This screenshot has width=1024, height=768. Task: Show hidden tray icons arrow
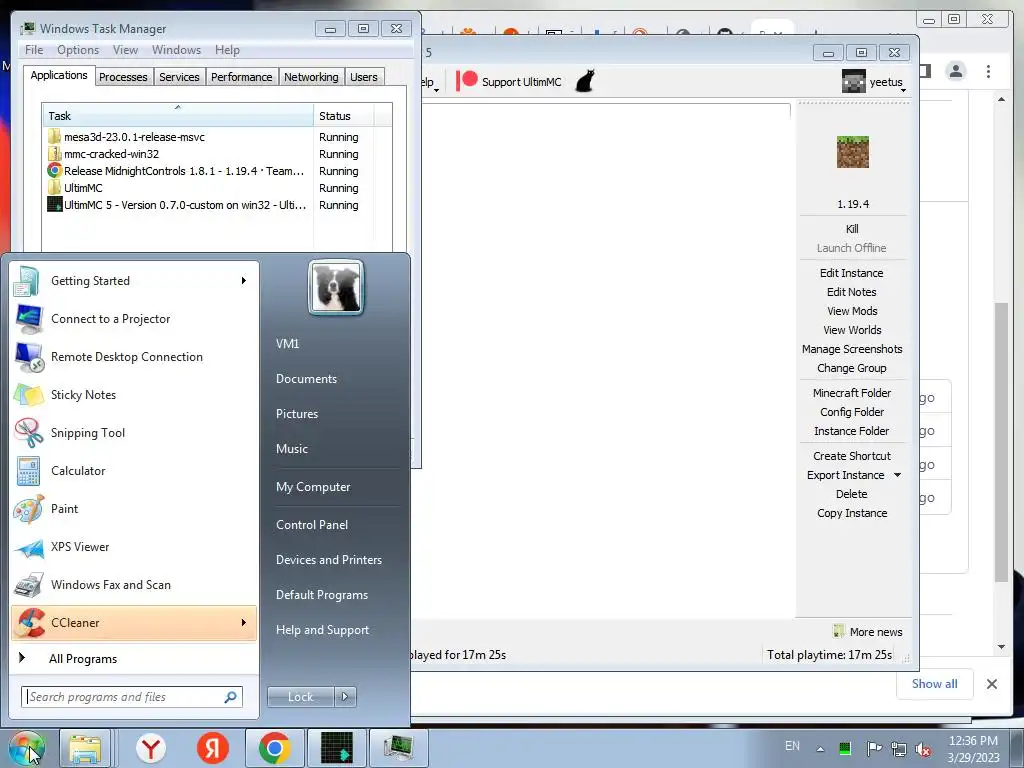(820, 749)
